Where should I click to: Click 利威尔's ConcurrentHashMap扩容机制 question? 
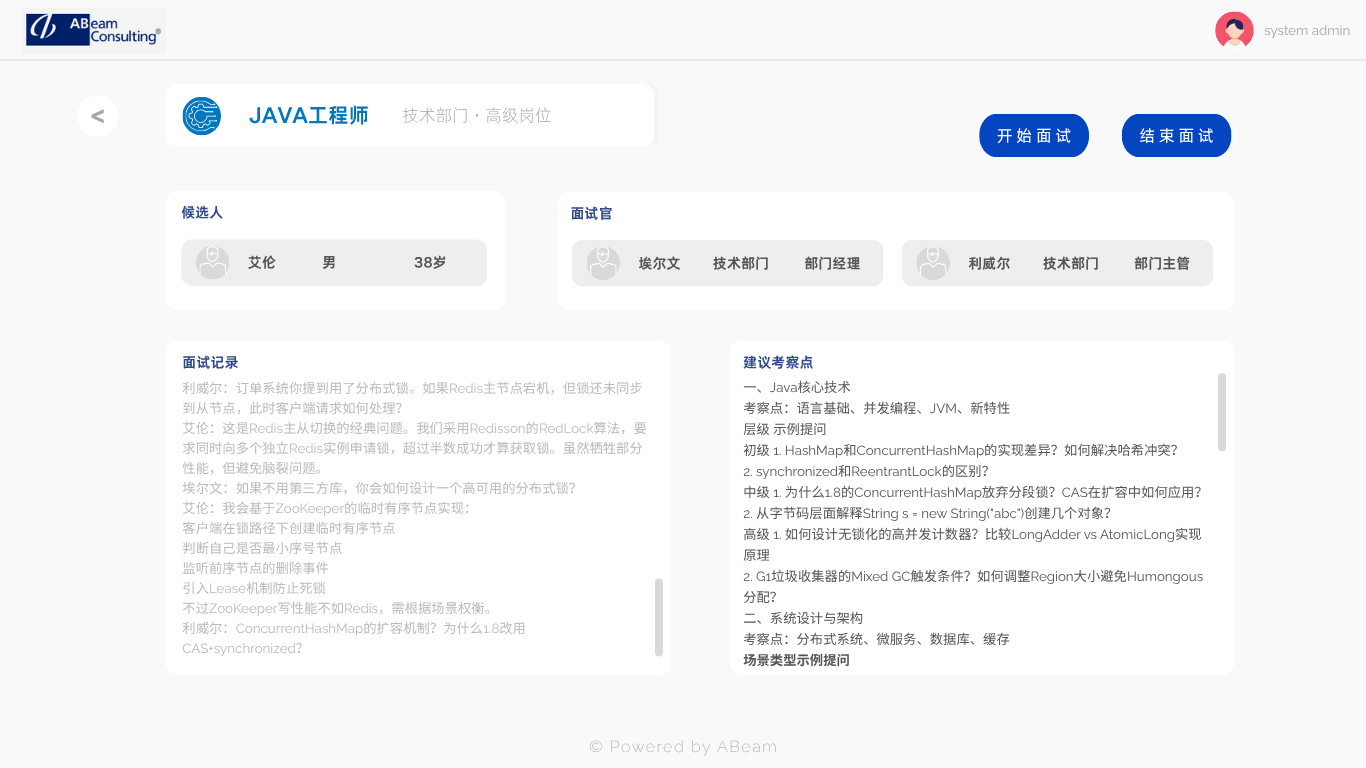354,638
